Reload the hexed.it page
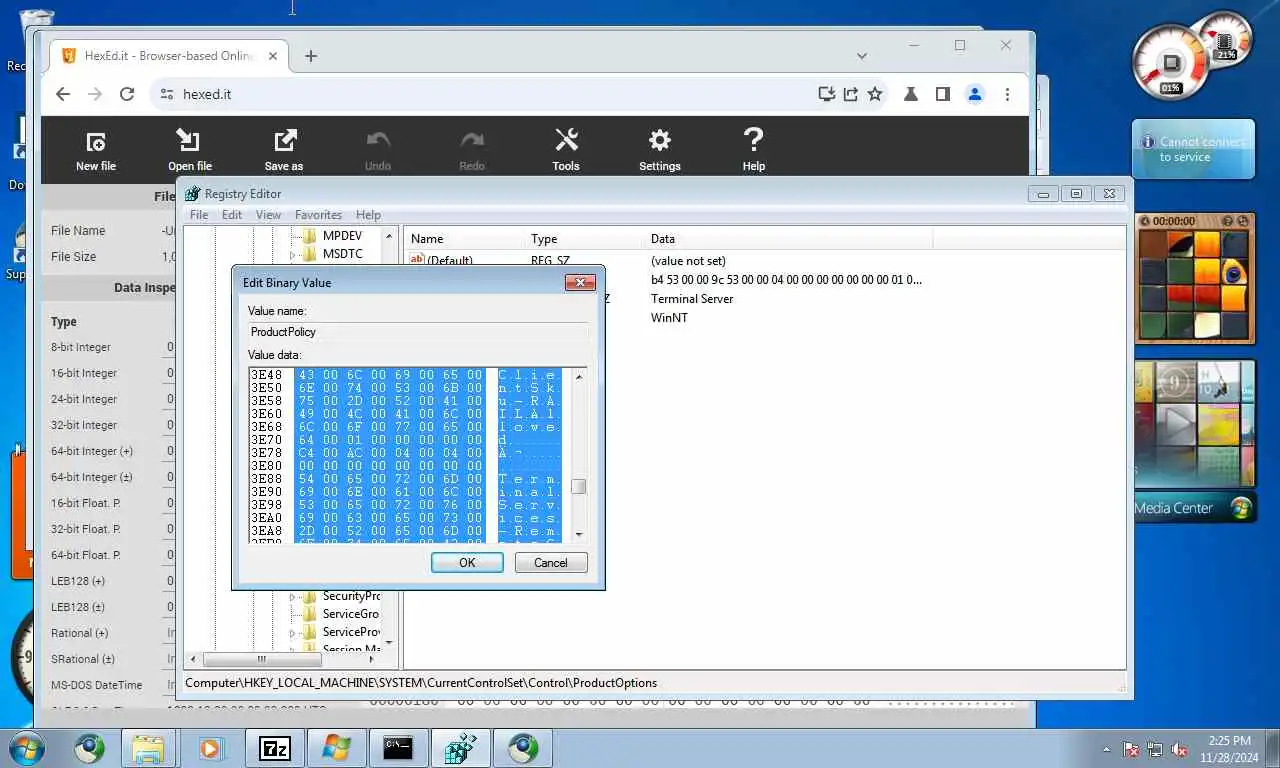 (127, 94)
